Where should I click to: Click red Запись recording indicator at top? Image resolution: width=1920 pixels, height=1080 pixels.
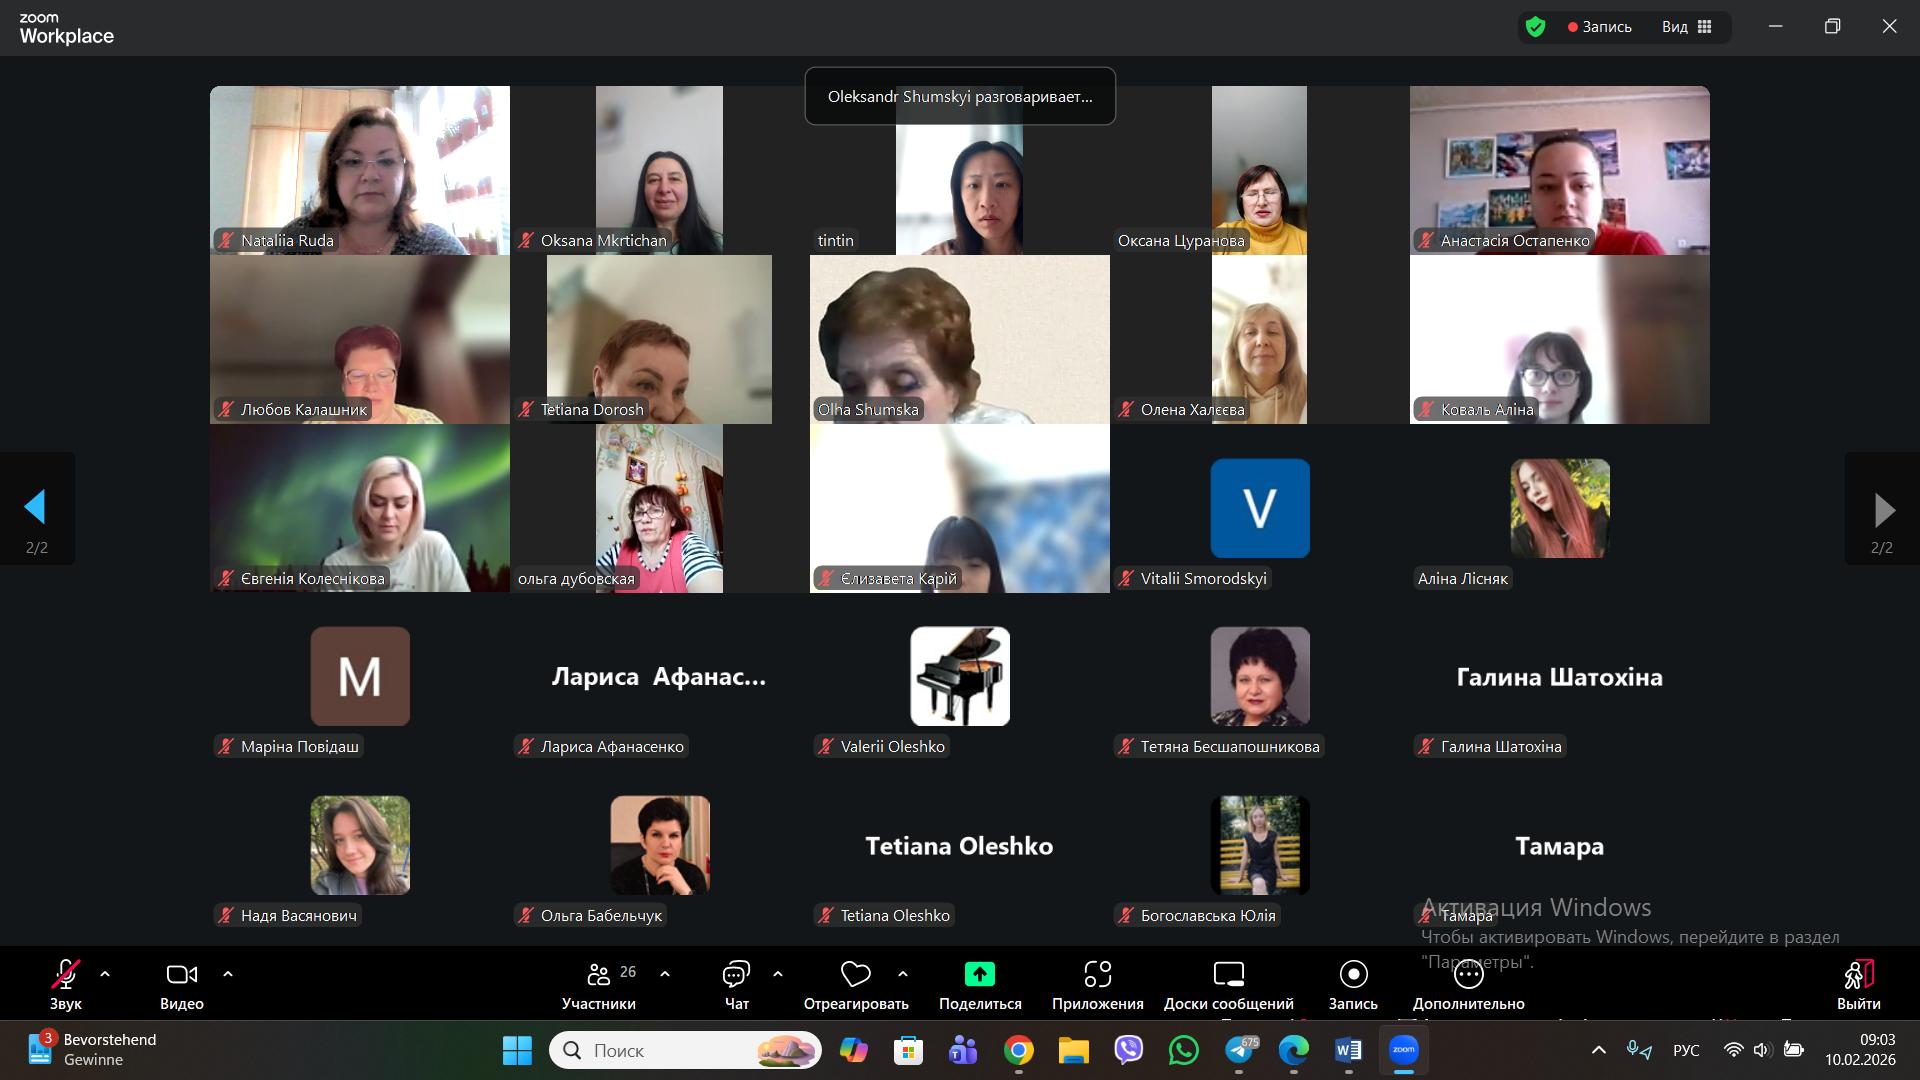(x=1599, y=27)
